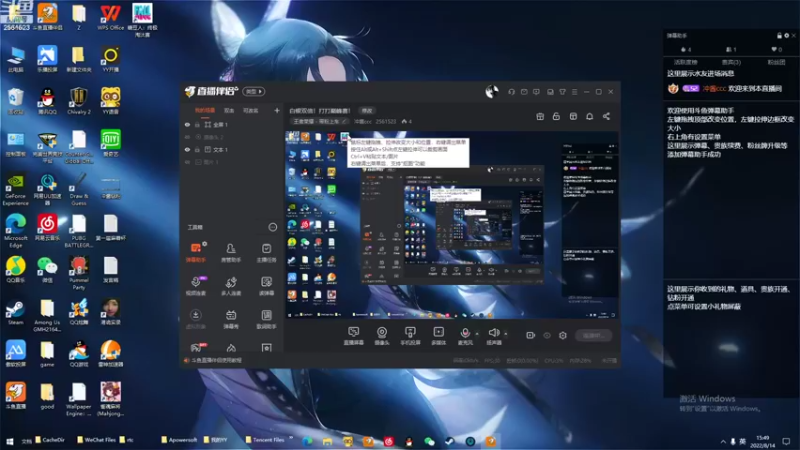Edit the game category tag below the title
This screenshot has height=450, width=800.
(x=320, y=121)
